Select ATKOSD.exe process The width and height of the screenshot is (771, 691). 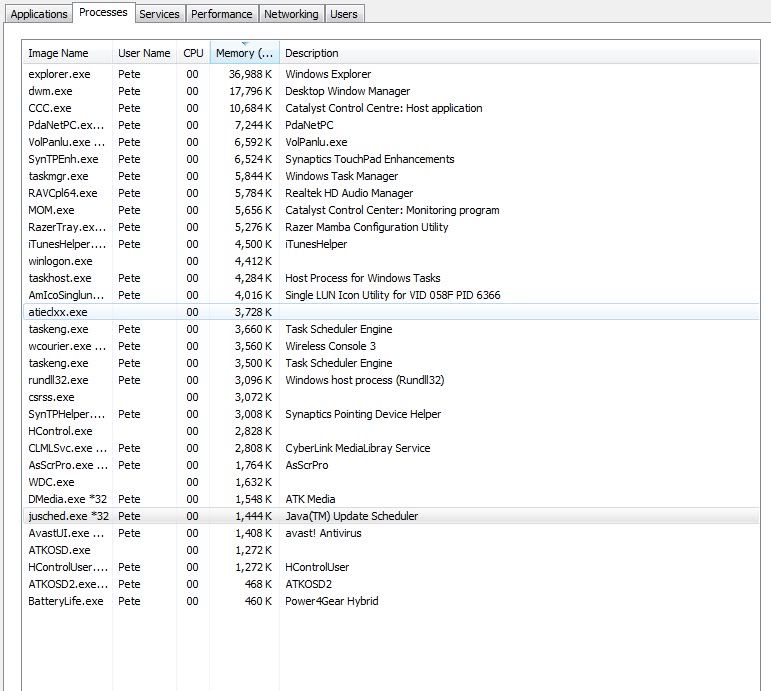point(391,550)
